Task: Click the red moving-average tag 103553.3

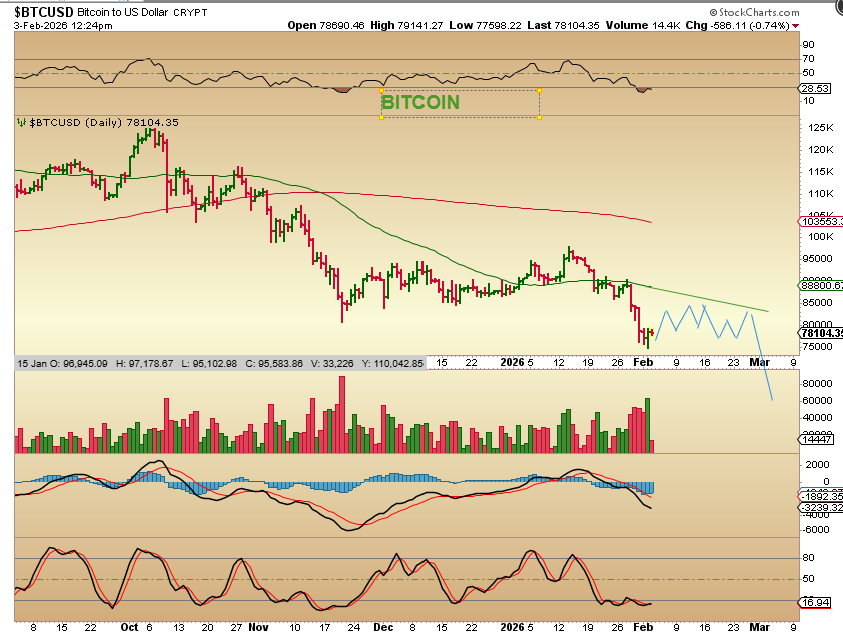Action: (821, 222)
